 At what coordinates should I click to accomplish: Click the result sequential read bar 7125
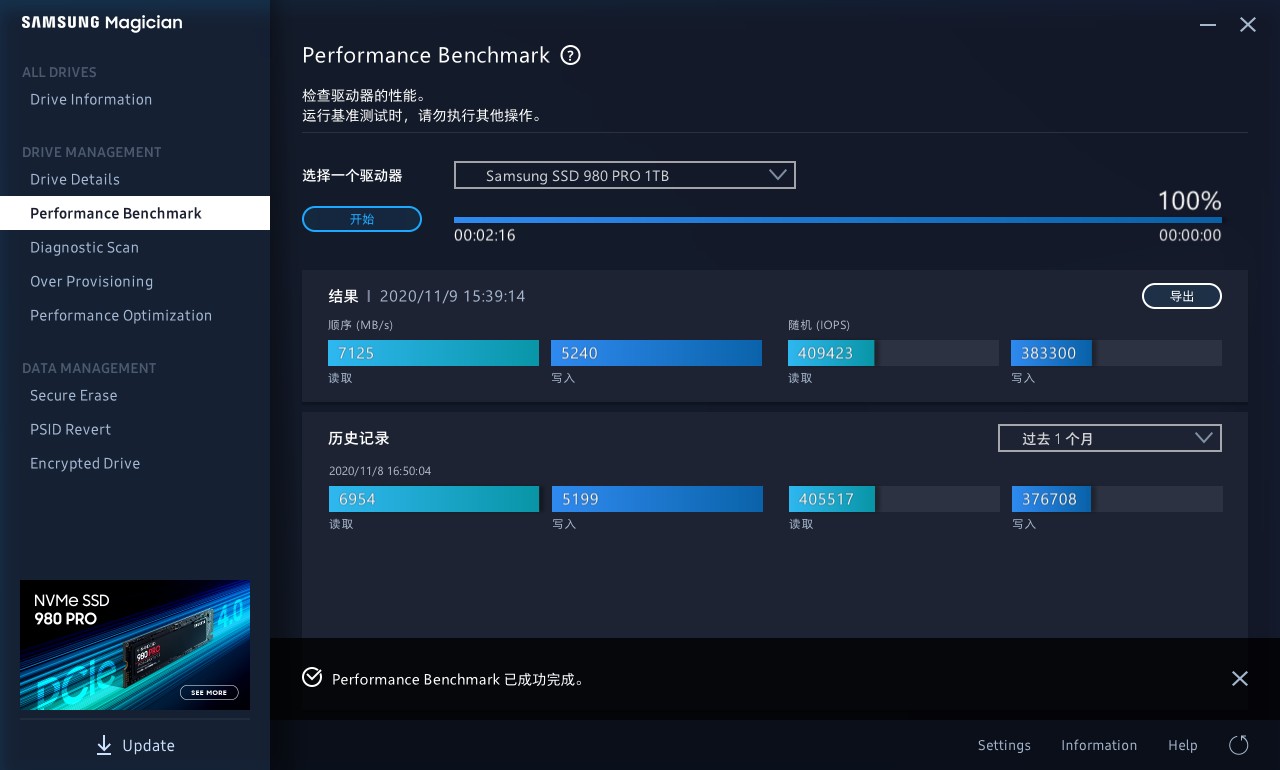(433, 353)
